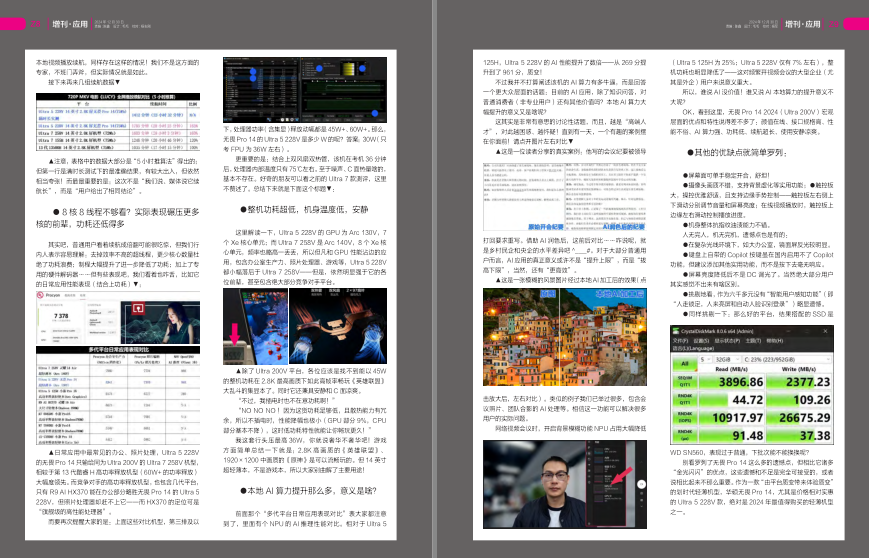Open the 文件(F) menu in CrystalDiskMark
Viewport: 869px width, 558px height.
click(x=680, y=340)
